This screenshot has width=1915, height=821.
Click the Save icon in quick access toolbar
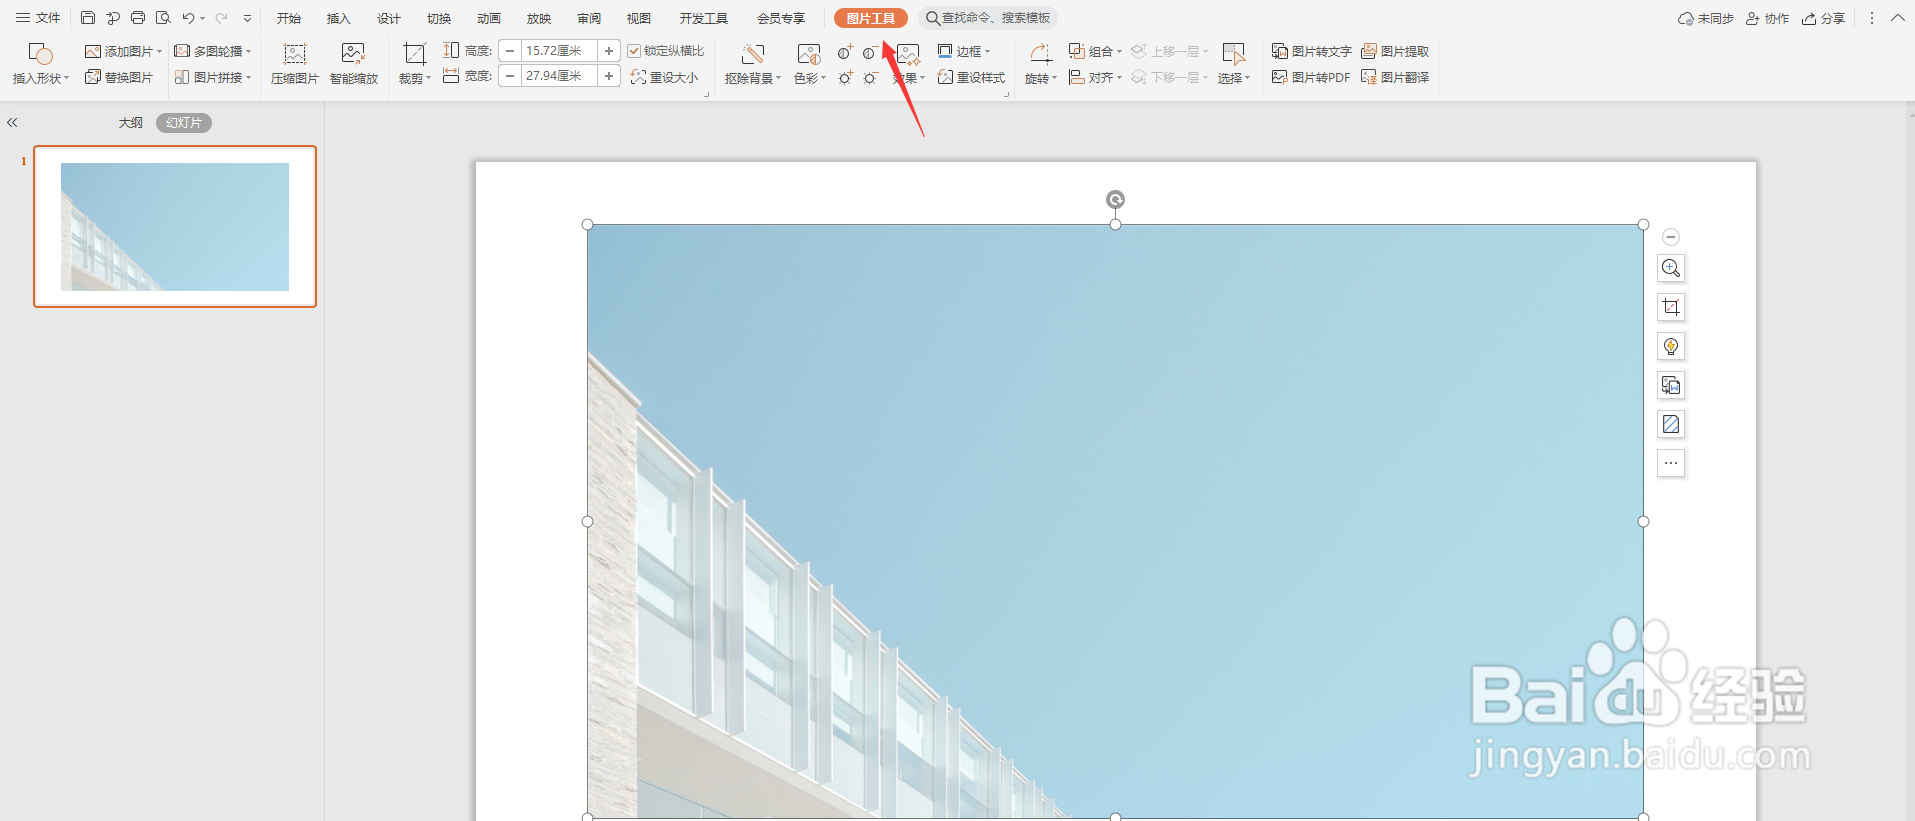tap(88, 18)
